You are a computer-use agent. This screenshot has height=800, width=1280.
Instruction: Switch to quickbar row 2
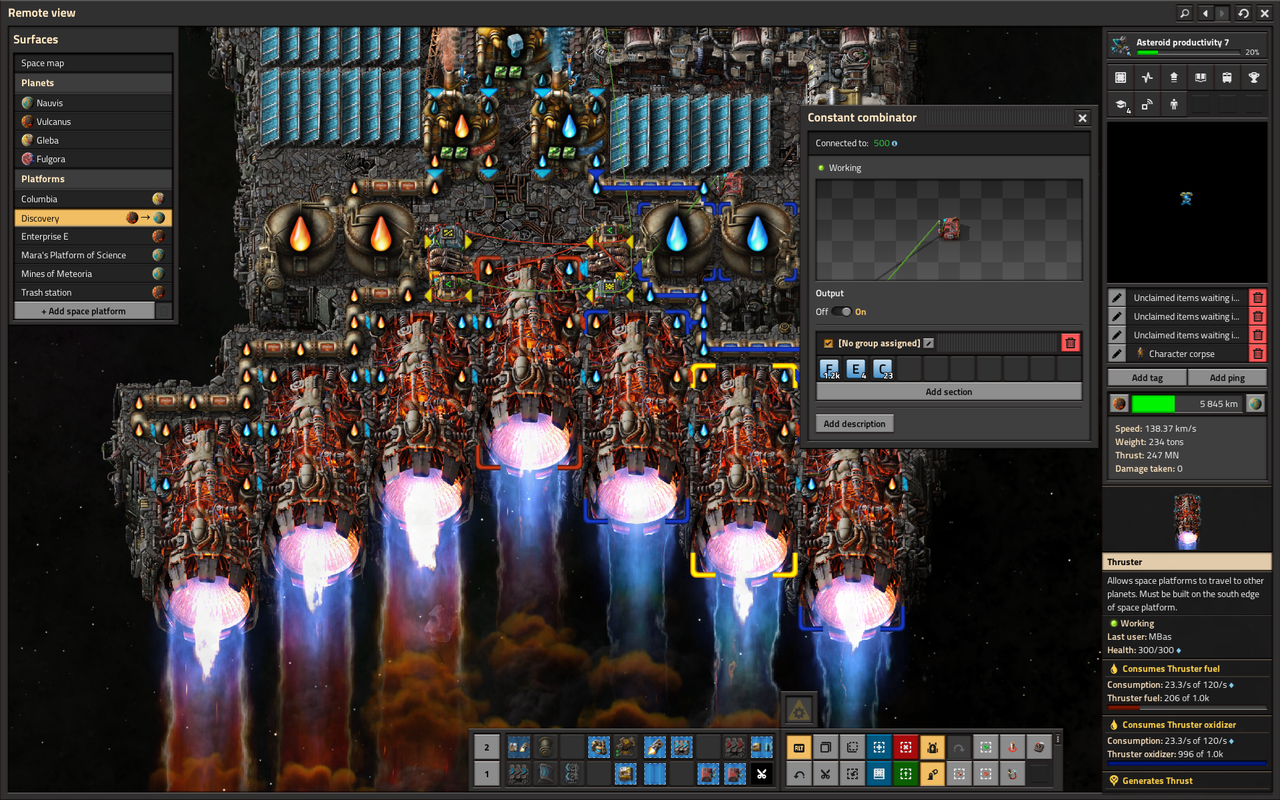pos(487,747)
